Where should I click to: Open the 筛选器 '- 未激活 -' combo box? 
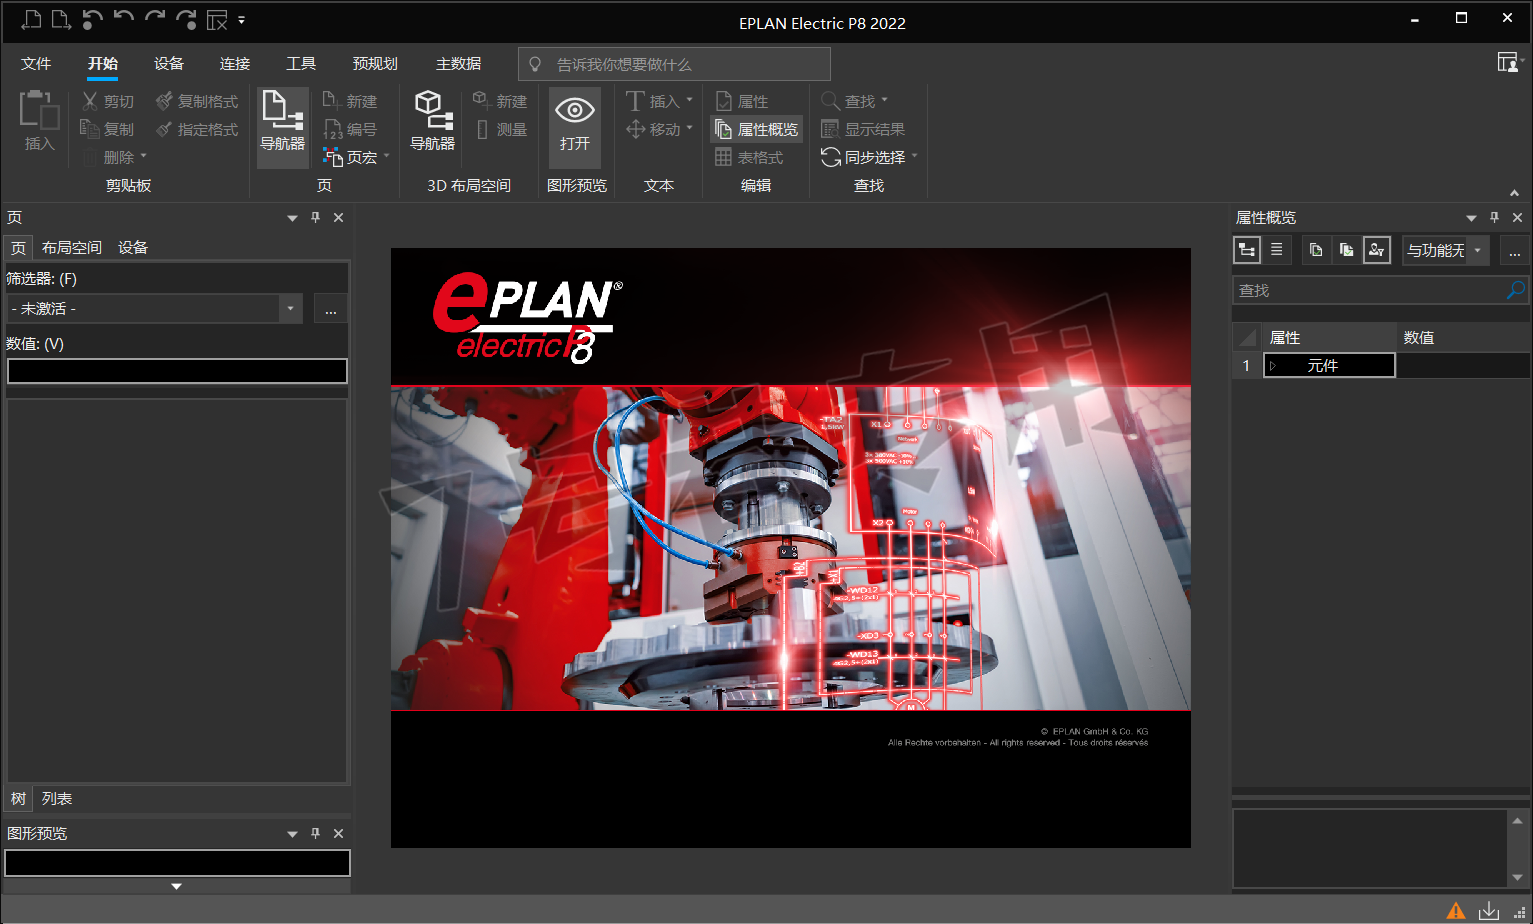154,308
